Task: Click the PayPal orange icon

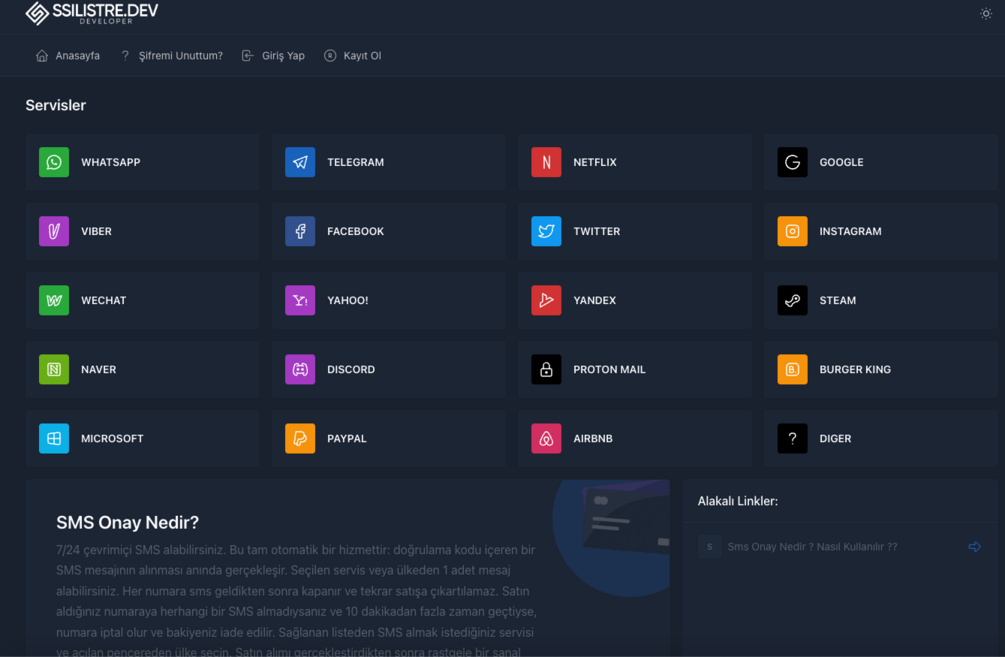Action: [x=300, y=439]
